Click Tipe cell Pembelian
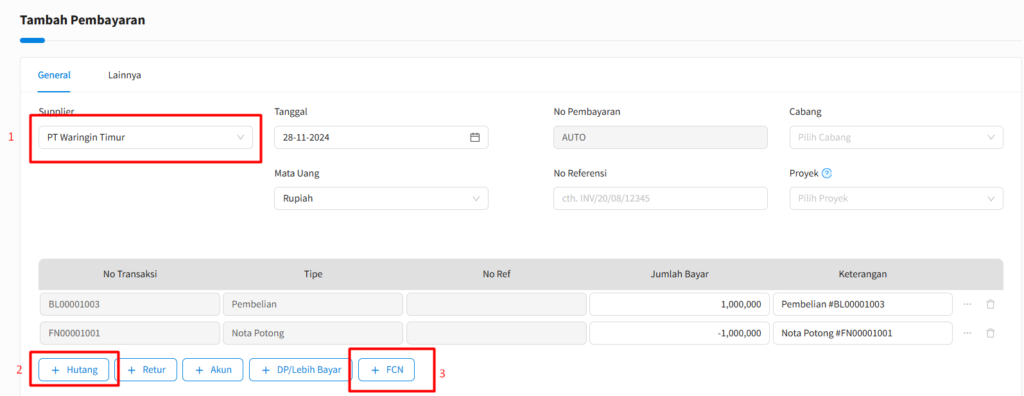 [x=313, y=305]
